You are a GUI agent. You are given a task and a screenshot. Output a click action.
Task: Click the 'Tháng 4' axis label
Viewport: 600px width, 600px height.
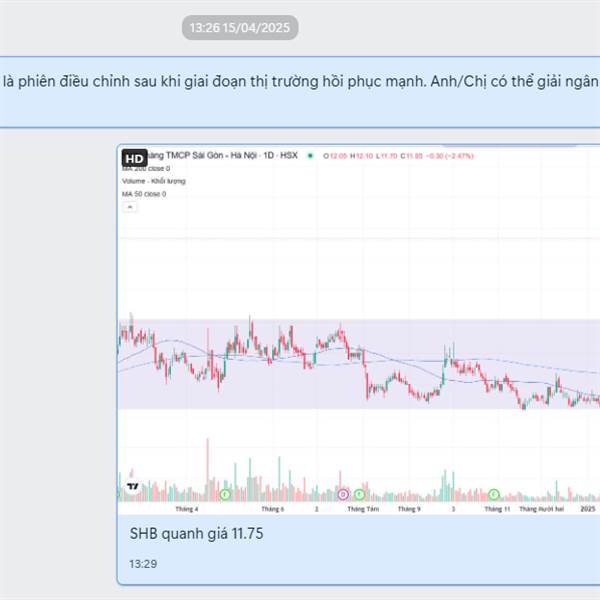point(187,509)
